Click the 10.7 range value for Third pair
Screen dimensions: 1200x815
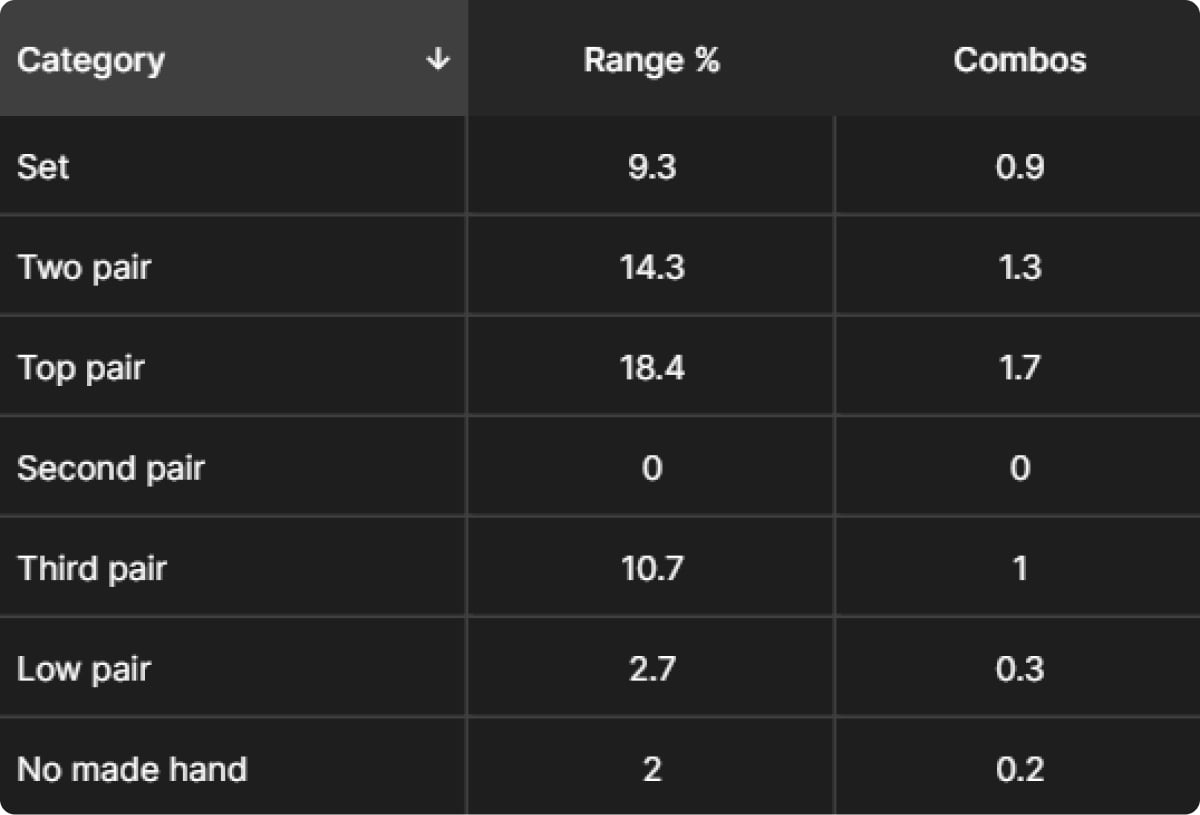[652, 568]
